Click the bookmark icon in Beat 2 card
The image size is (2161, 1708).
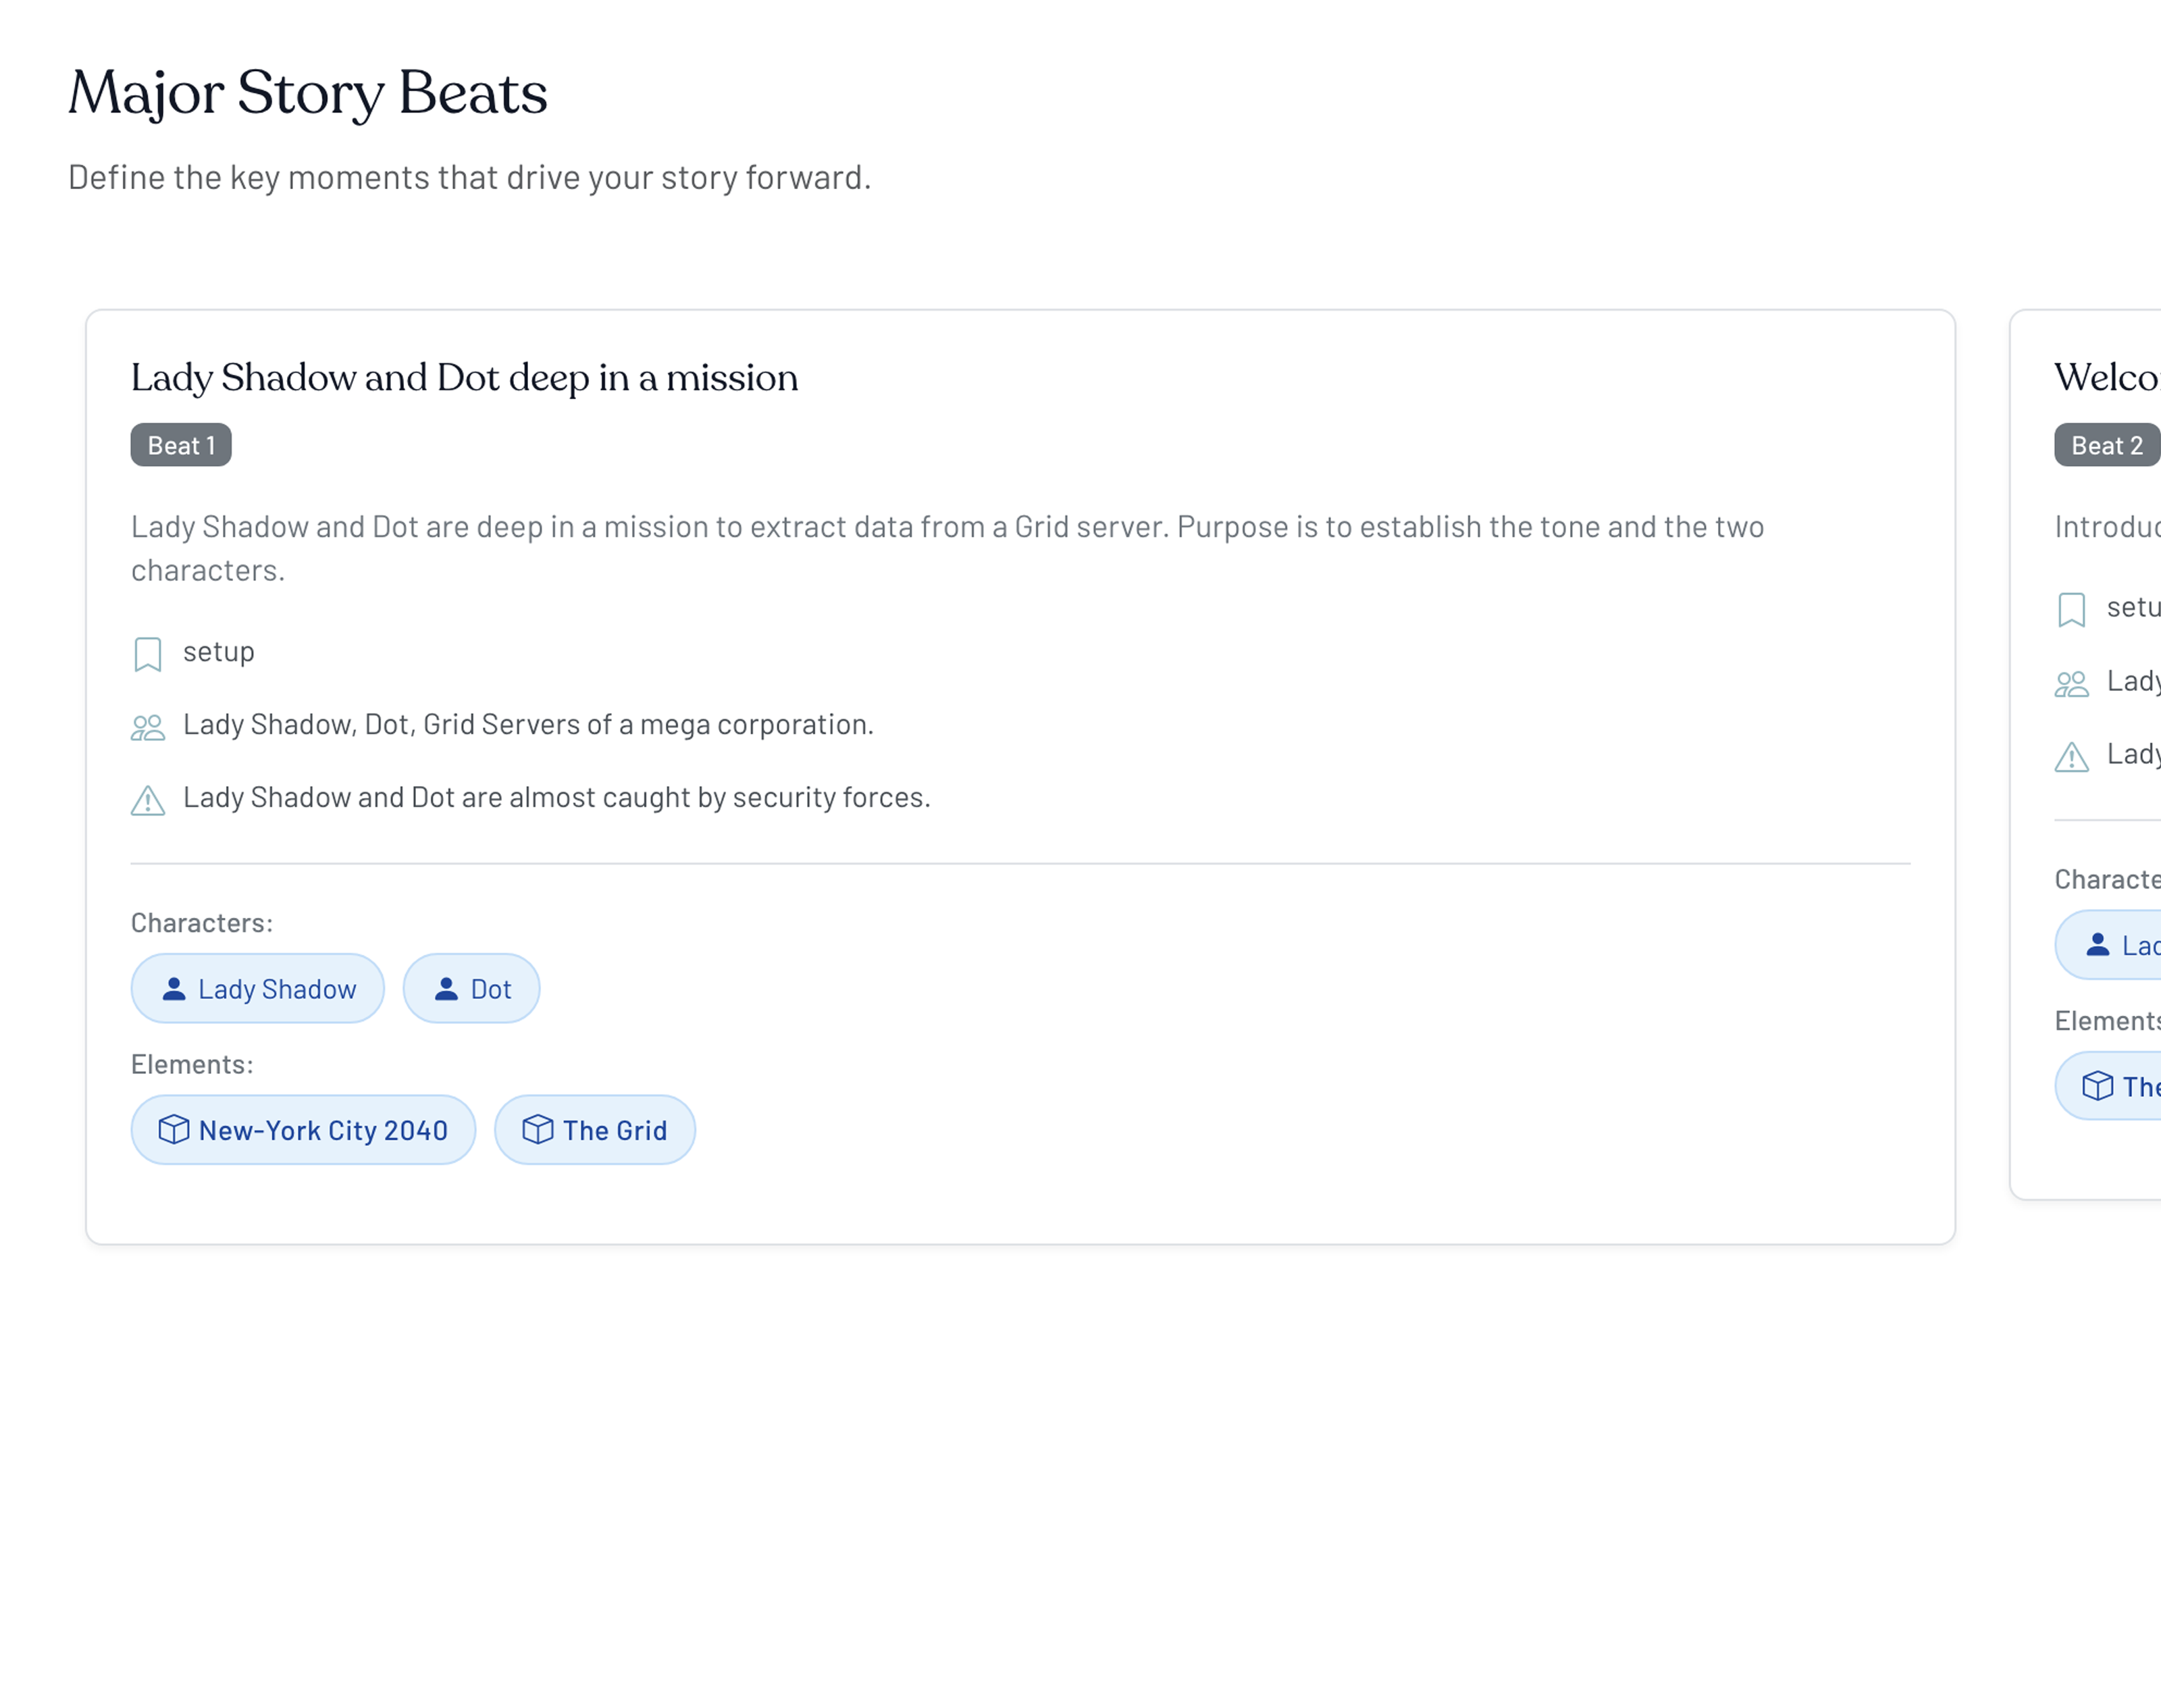[x=2071, y=609]
